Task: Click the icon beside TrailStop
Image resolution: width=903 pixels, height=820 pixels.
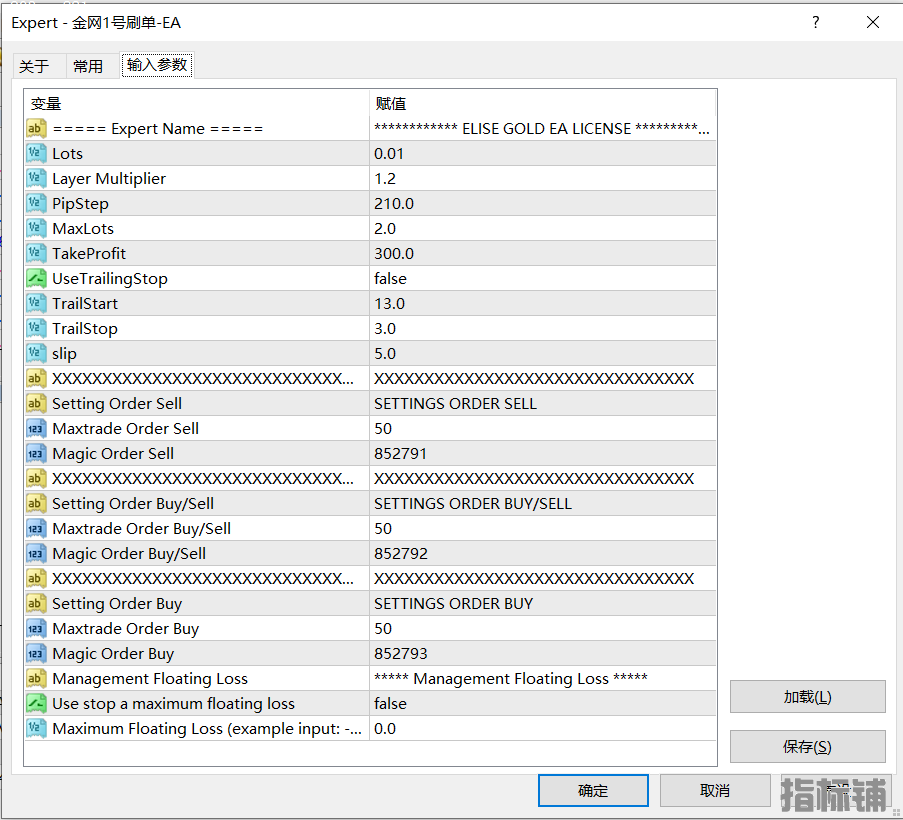Action: coord(36,328)
